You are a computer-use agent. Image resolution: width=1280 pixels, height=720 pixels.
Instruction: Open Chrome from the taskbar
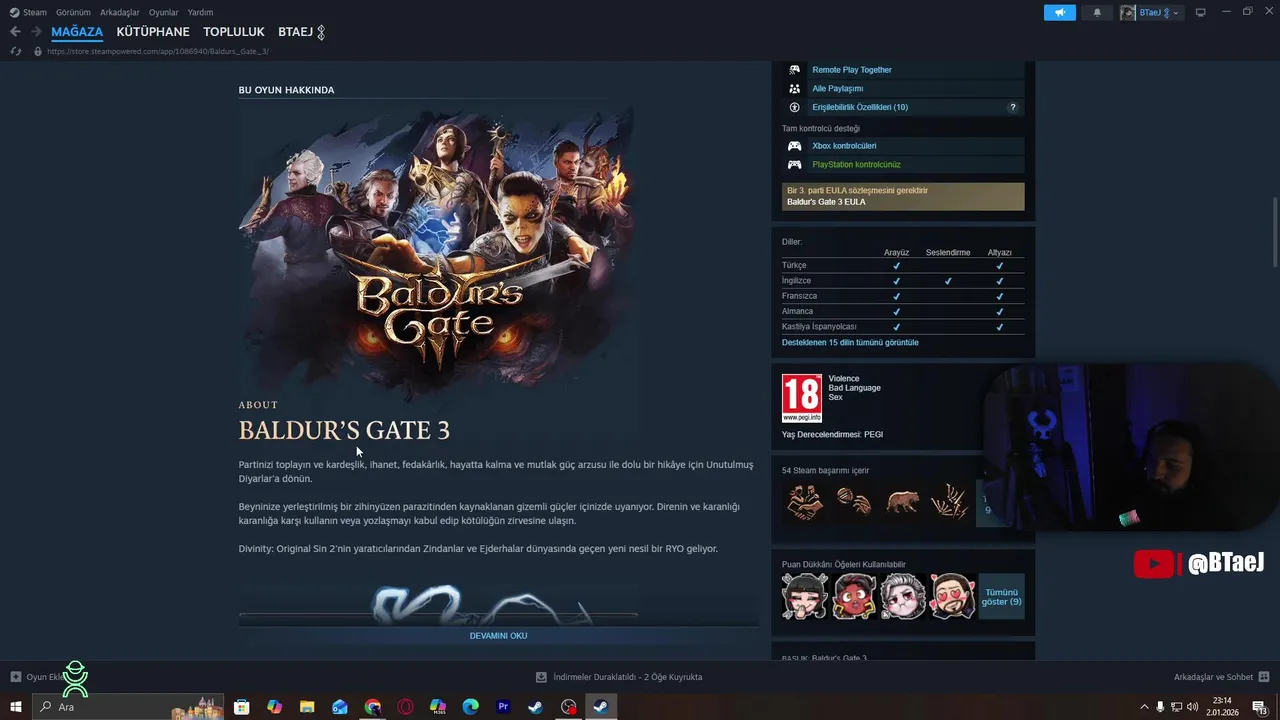pos(372,707)
